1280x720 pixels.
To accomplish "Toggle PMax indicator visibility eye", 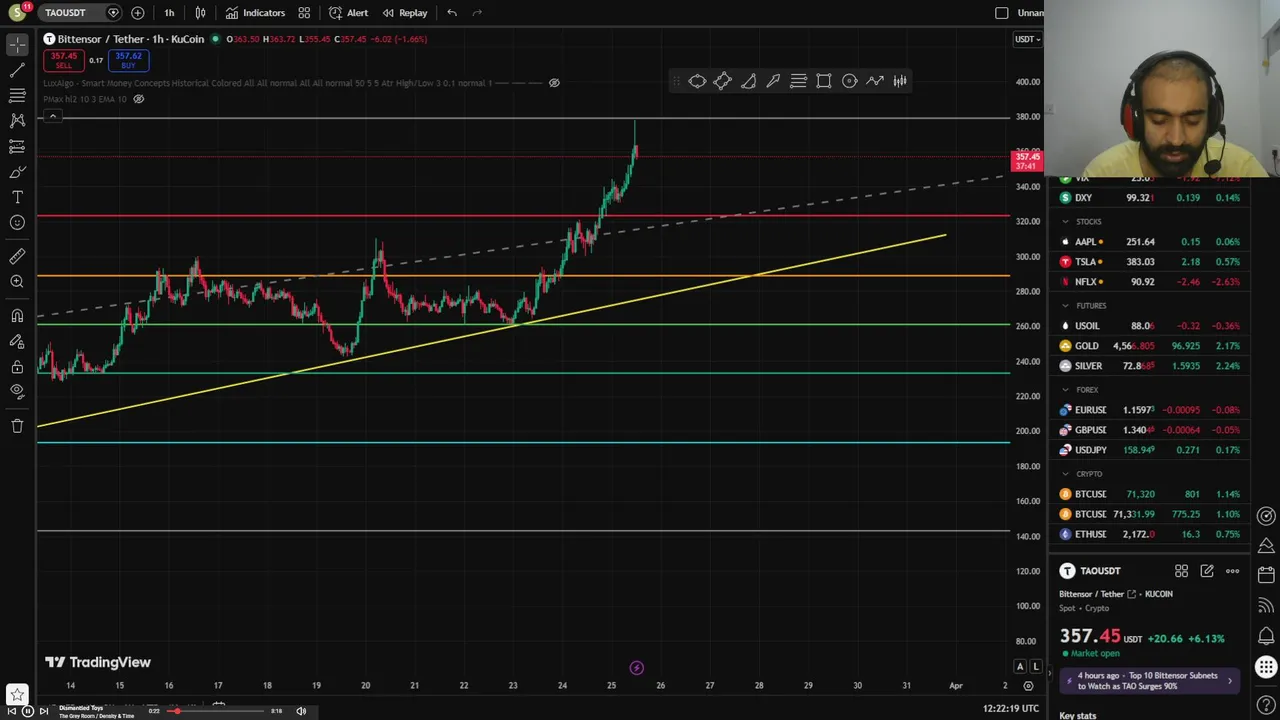I will pos(139,99).
